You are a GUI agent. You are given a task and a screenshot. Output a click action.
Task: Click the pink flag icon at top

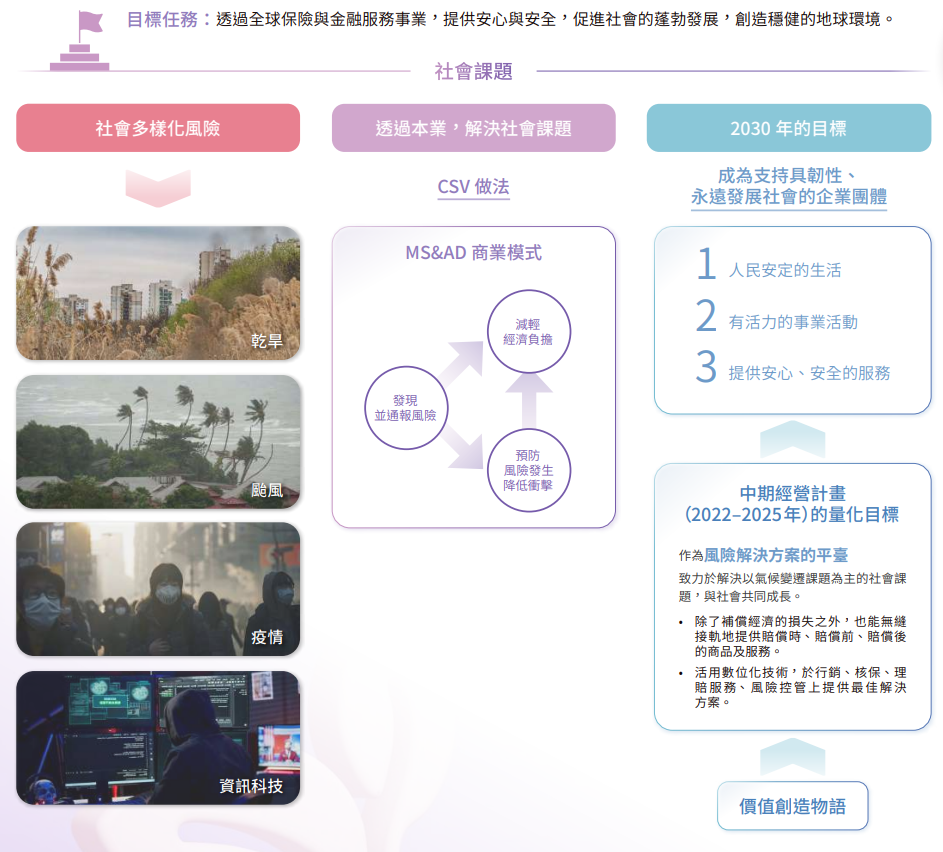pos(90,22)
